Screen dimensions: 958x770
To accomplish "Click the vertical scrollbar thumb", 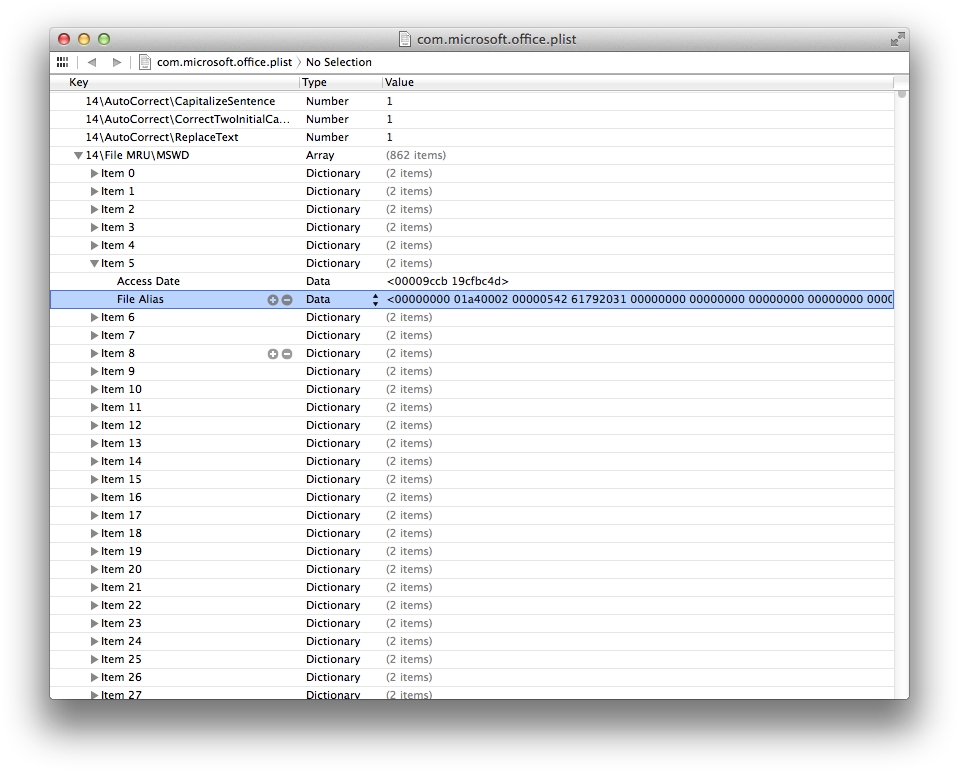I will coord(902,94).
